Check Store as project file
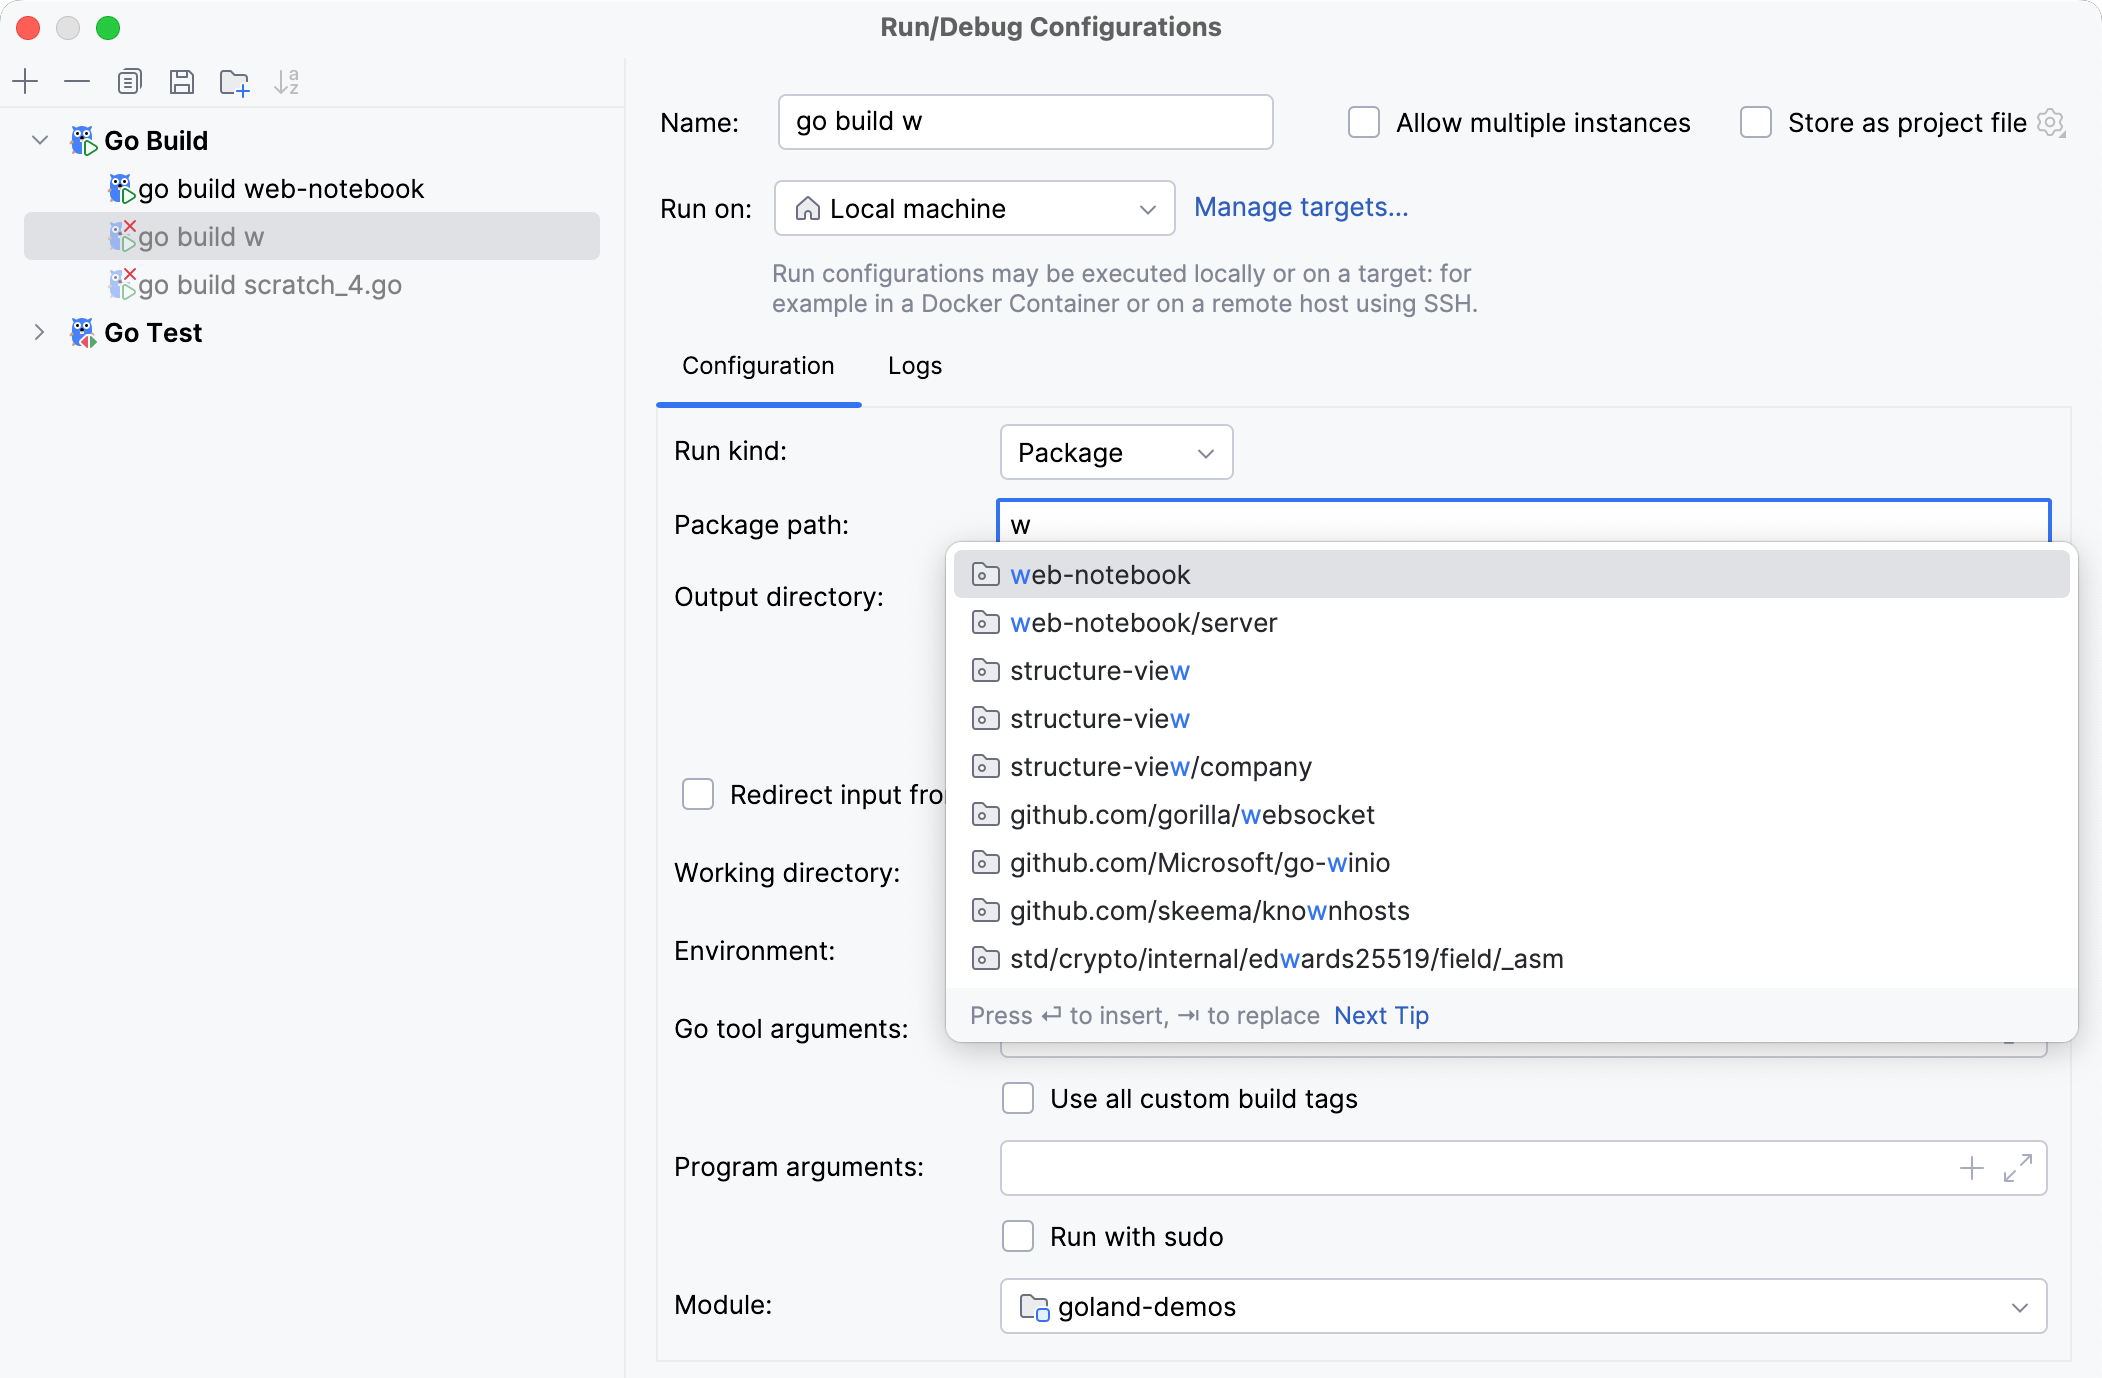Viewport: 2102px width, 1378px height. click(1755, 122)
